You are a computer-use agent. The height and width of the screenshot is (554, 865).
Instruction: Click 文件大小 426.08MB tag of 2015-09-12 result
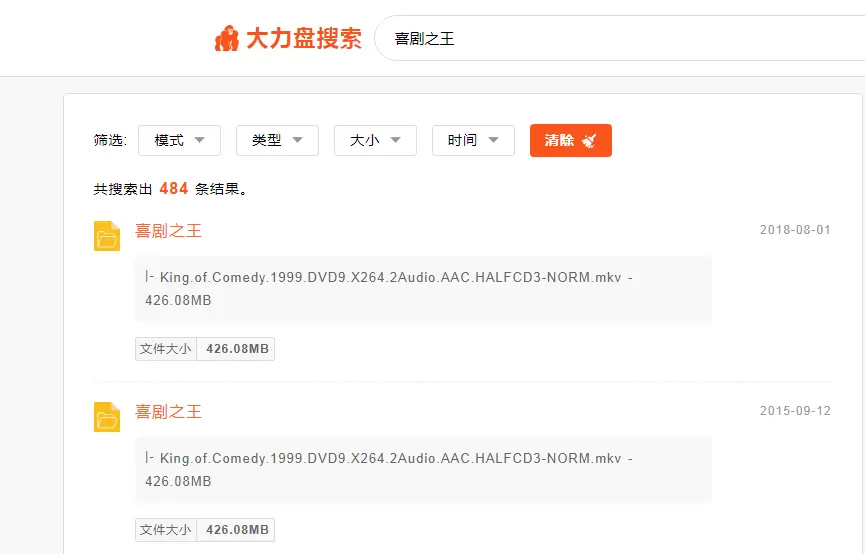click(205, 530)
